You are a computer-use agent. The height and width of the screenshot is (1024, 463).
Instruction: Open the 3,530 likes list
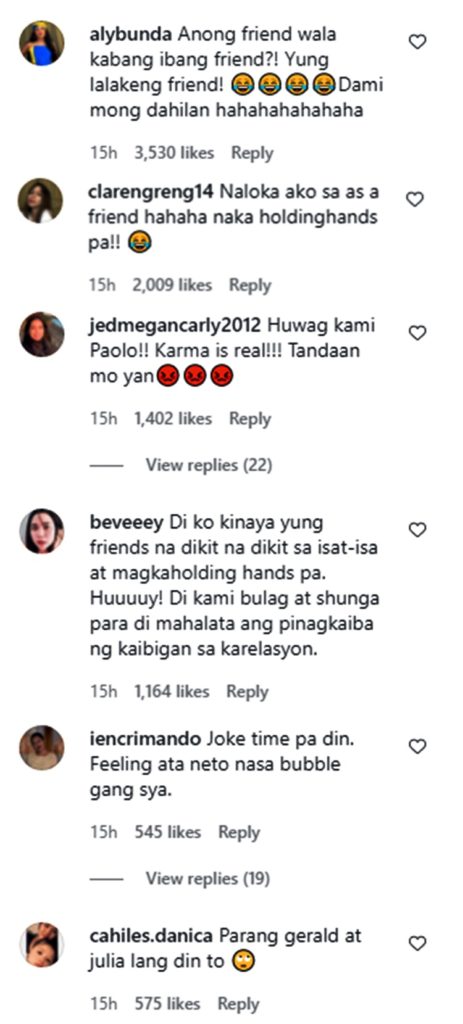coord(174,153)
